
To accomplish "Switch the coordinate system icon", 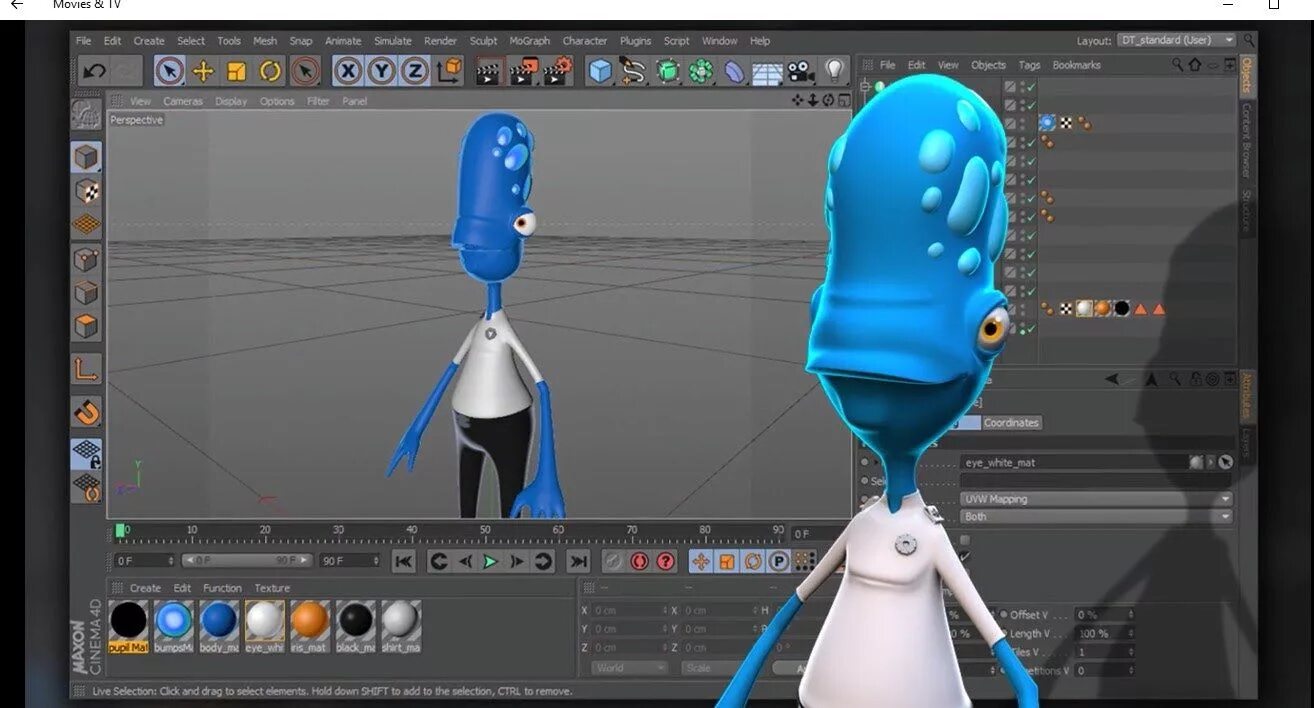I will click(449, 71).
